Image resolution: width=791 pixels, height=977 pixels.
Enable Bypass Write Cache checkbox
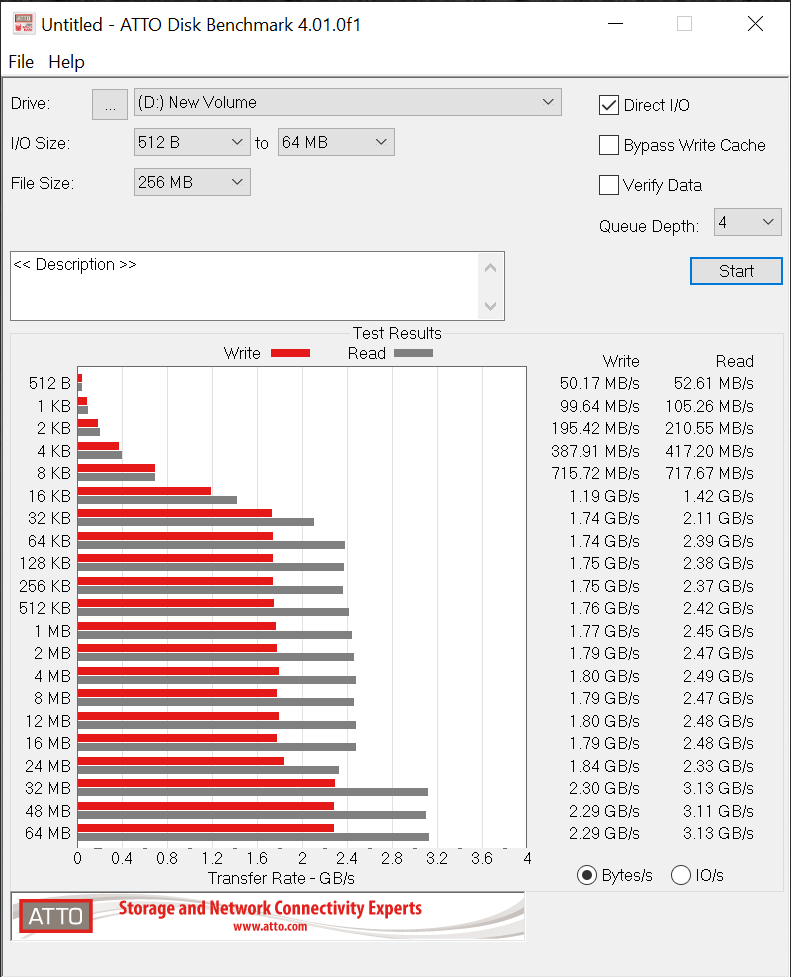click(x=609, y=145)
